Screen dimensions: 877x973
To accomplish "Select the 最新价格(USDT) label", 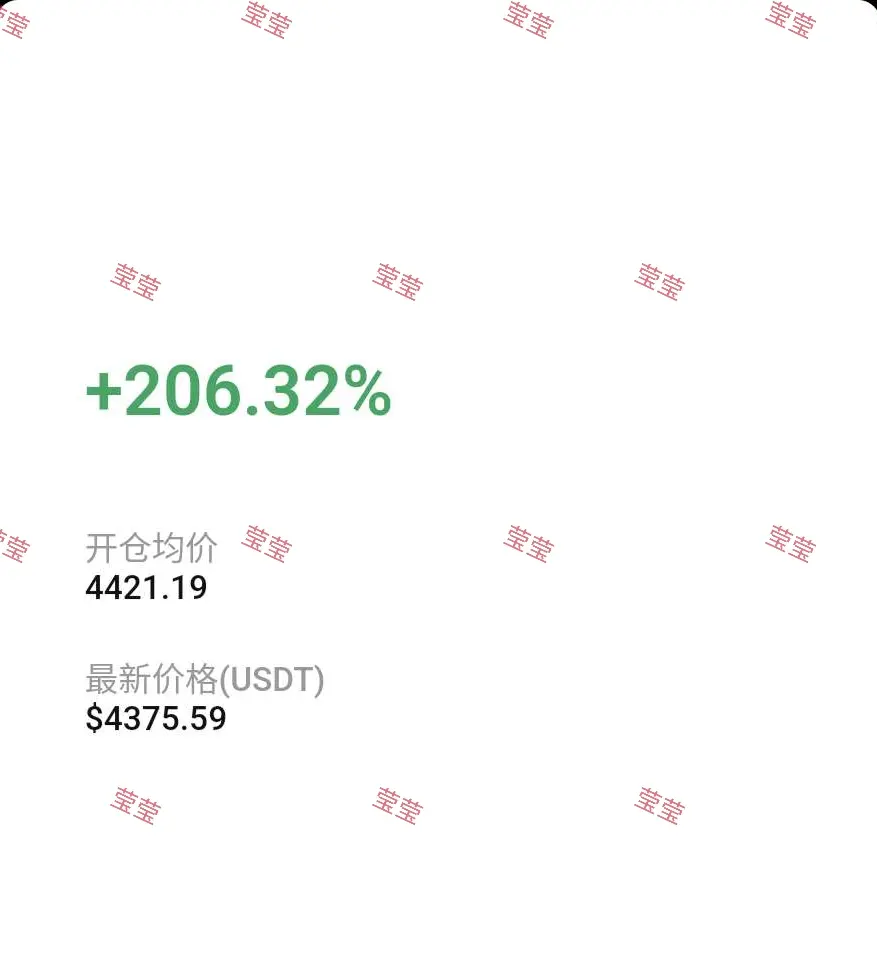I will [x=205, y=679].
